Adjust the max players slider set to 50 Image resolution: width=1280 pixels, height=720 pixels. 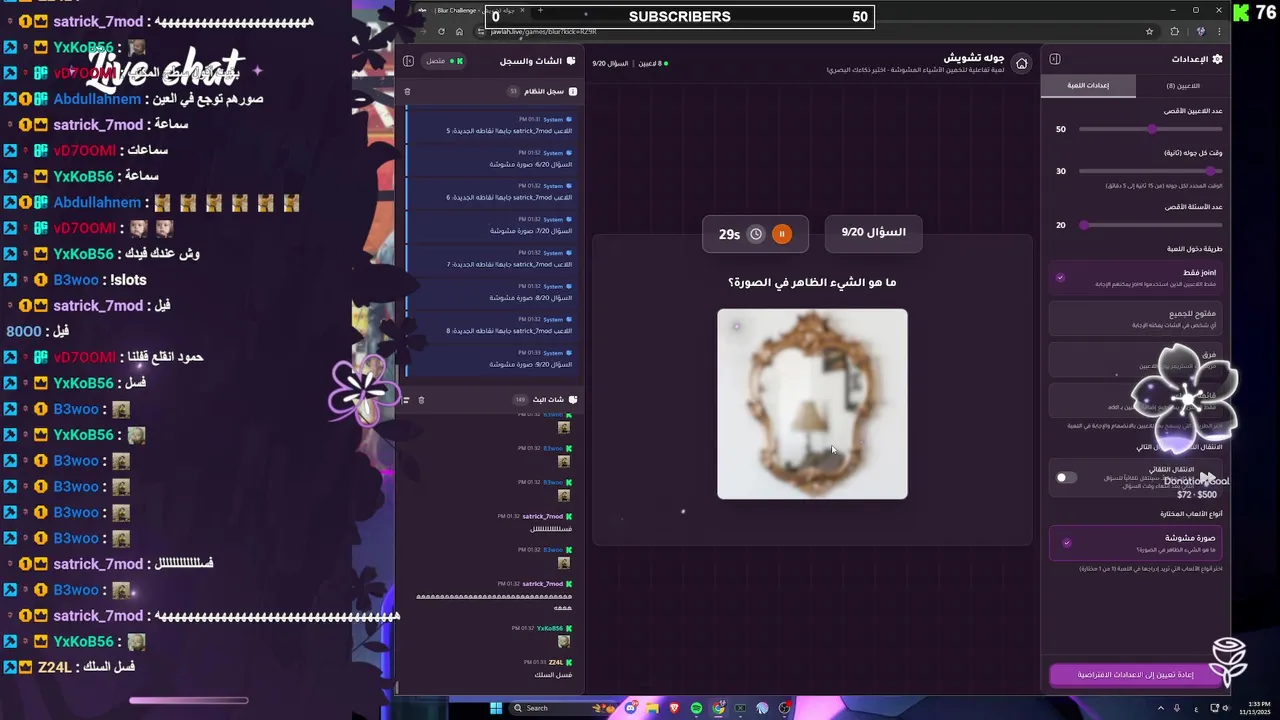click(1151, 129)
